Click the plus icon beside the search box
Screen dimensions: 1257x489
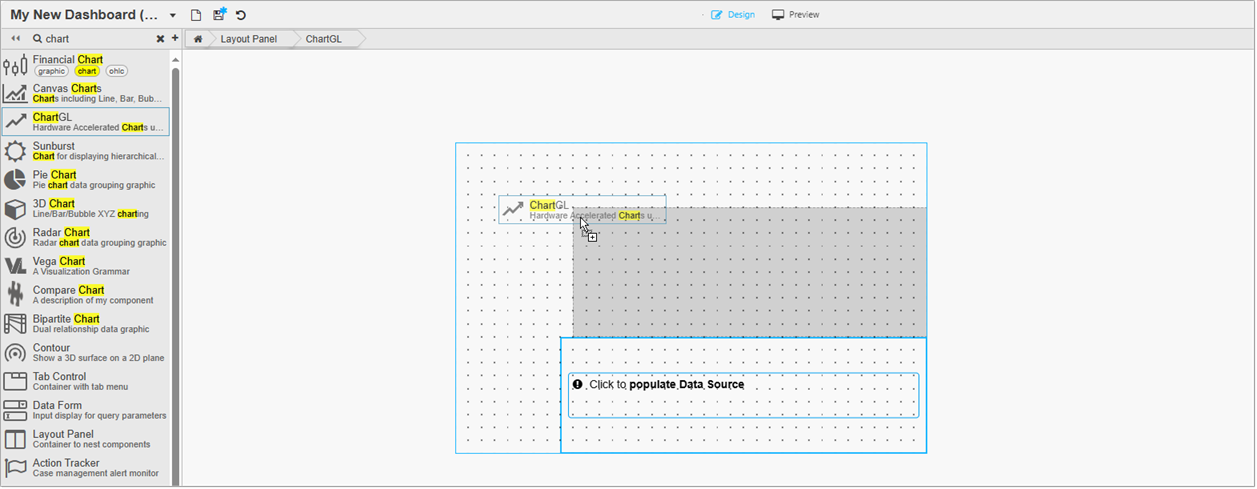click(x=175, y=38)
